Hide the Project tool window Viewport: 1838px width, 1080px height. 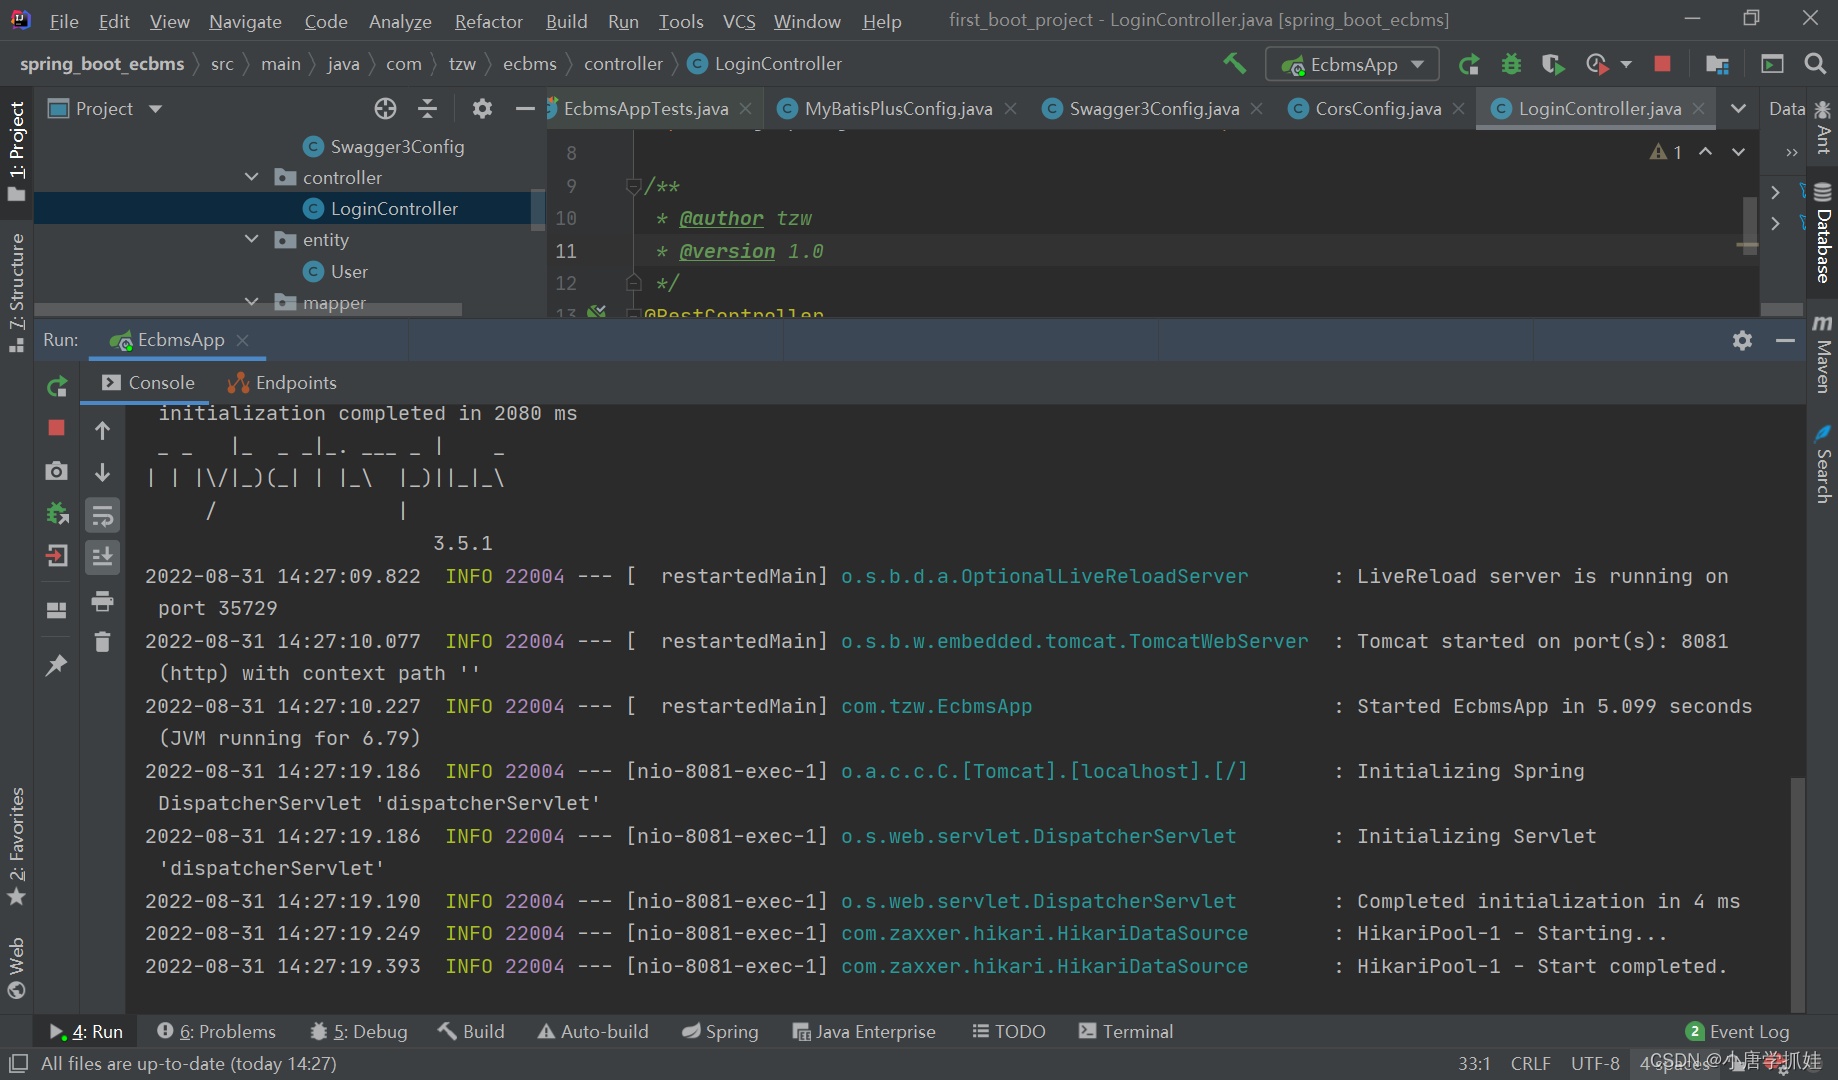[525, 108]
